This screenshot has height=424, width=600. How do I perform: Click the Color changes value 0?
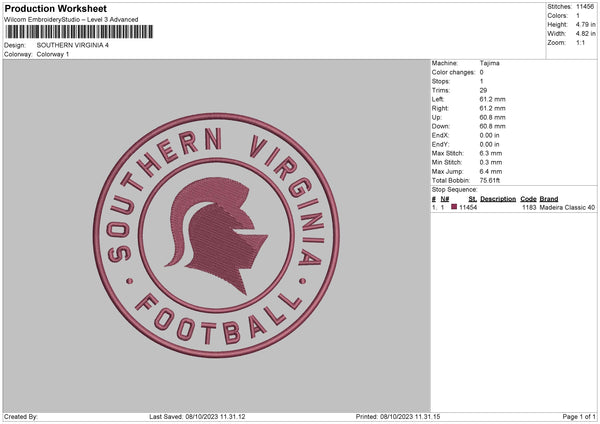481,72
